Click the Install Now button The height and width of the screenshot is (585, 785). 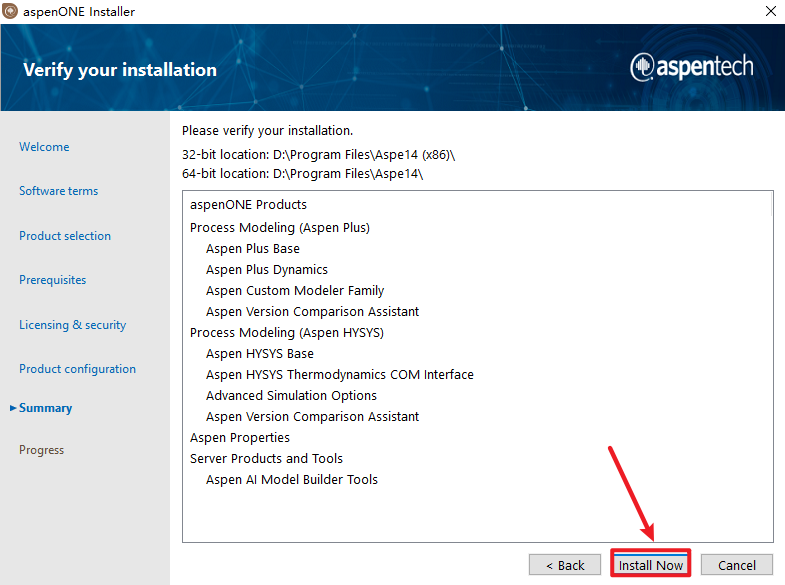650,565
